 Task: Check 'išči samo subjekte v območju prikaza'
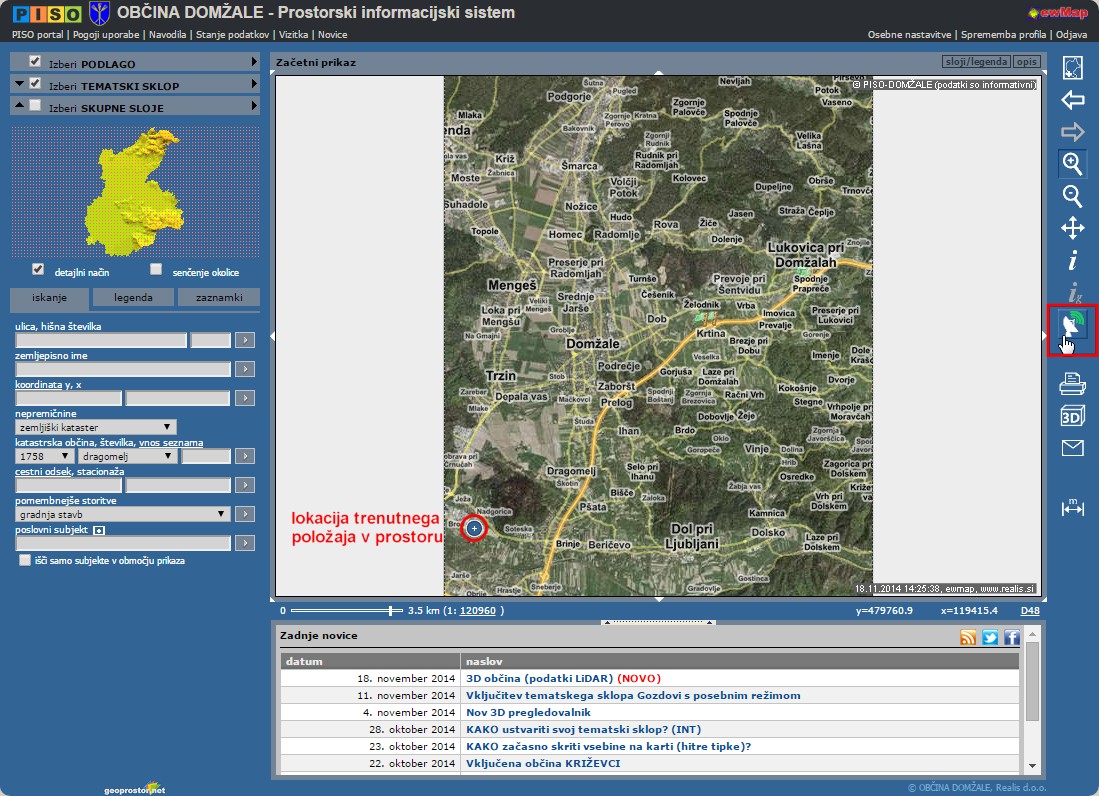25,561
